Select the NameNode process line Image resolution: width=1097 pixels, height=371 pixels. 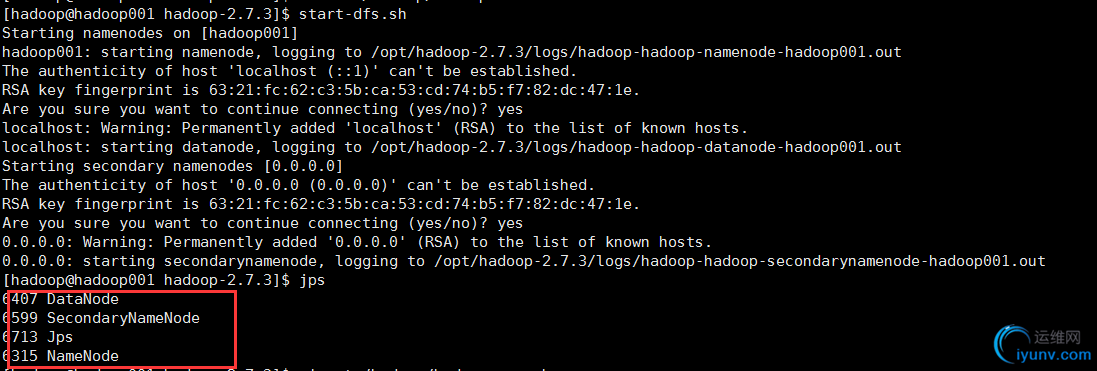[61, 356]
